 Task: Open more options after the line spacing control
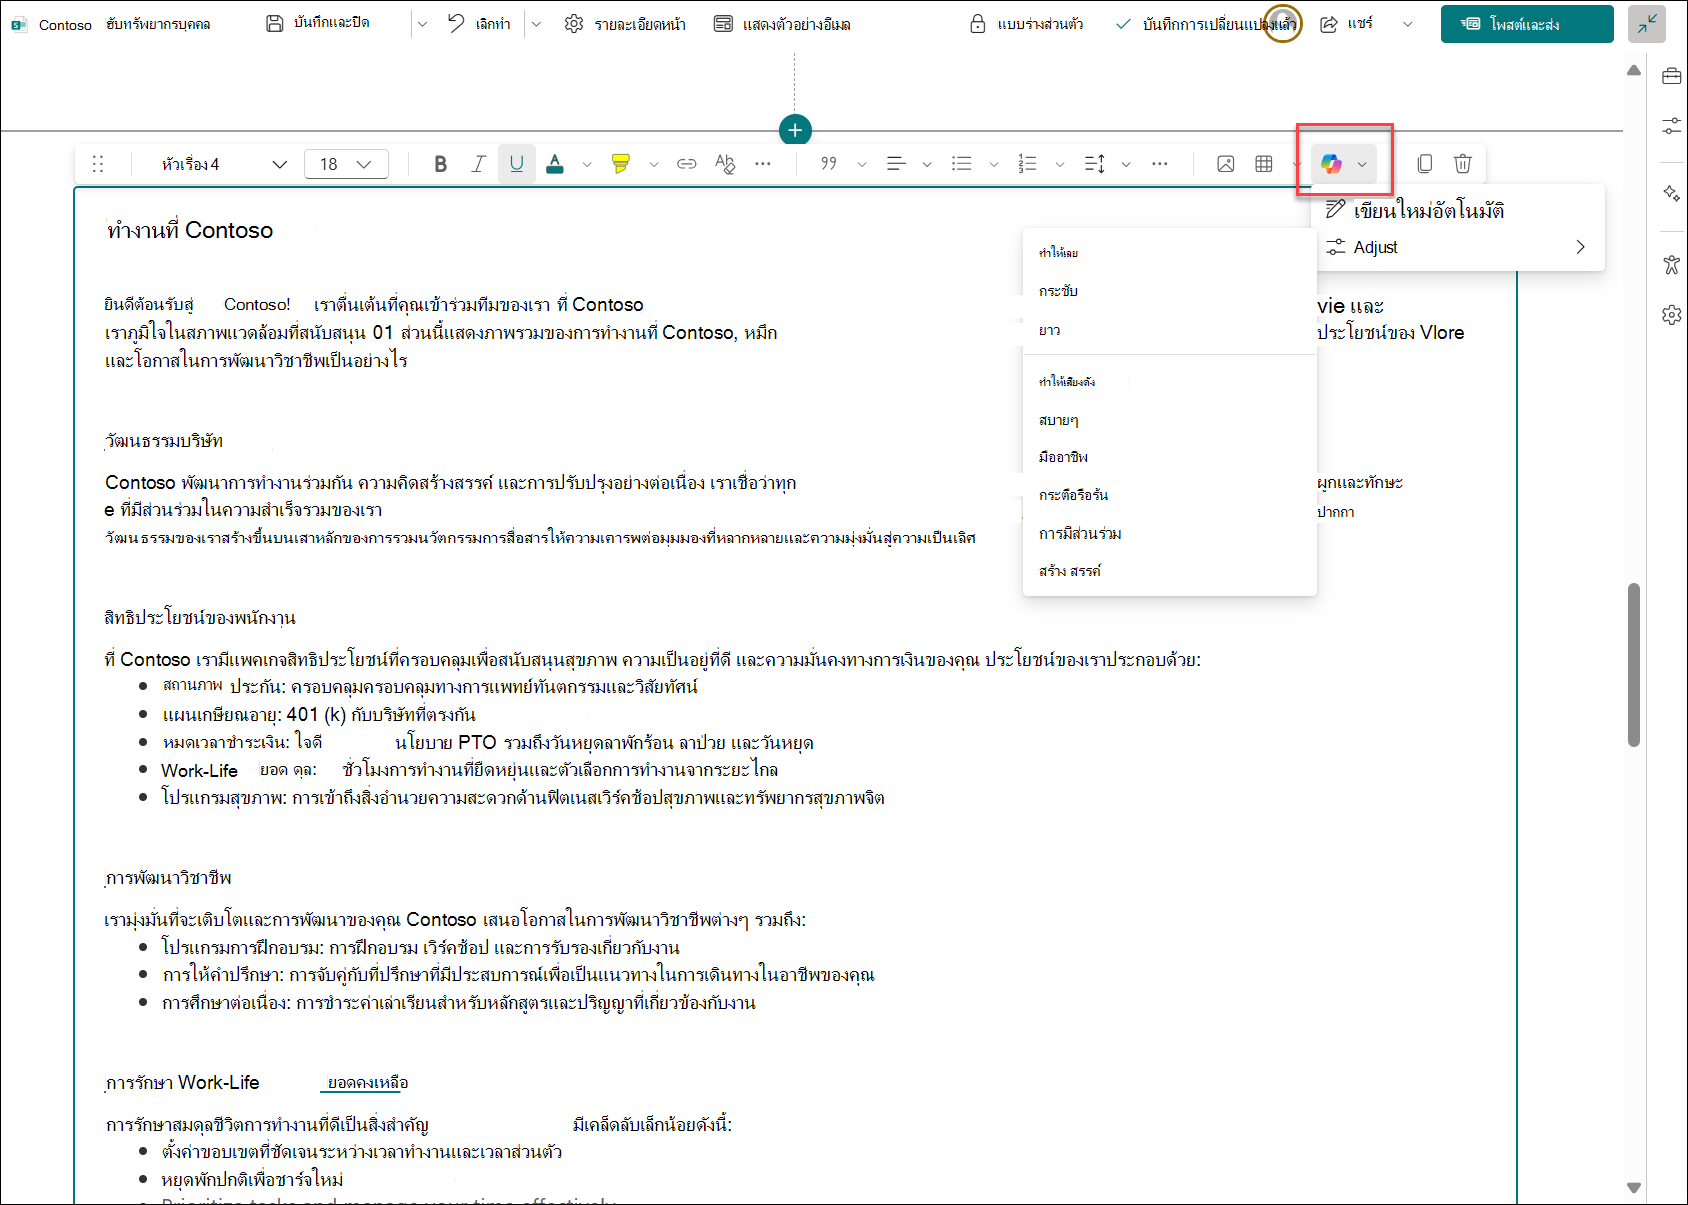(x=1160, y=164)
